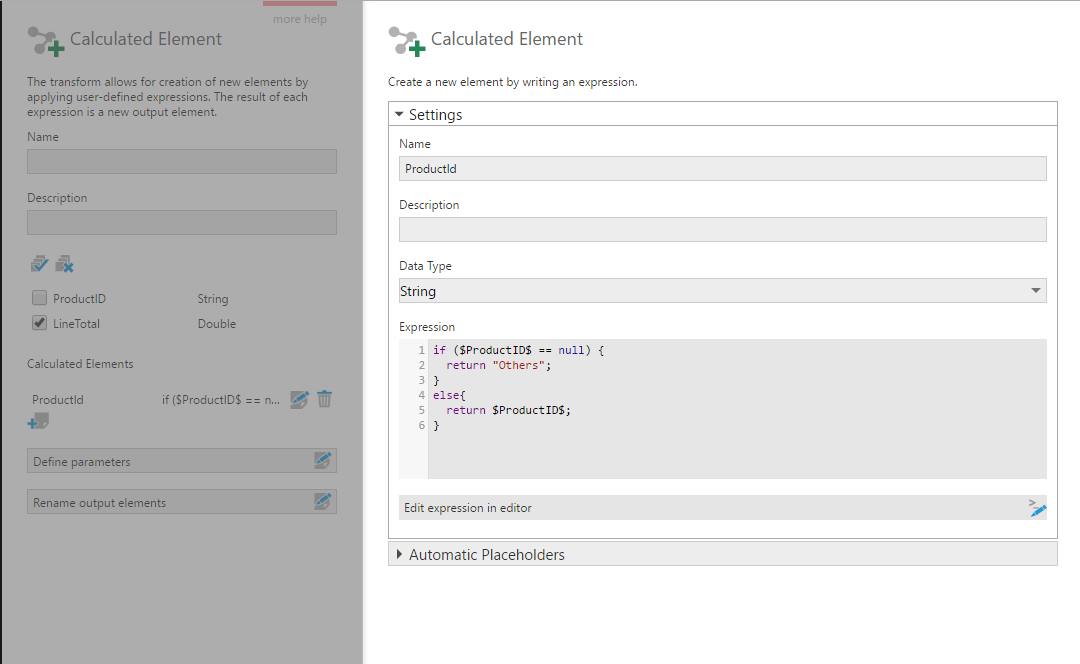Click the uncheck-all elements icon
Viewport: 1080px width, 664px height.
pos(64,263)
